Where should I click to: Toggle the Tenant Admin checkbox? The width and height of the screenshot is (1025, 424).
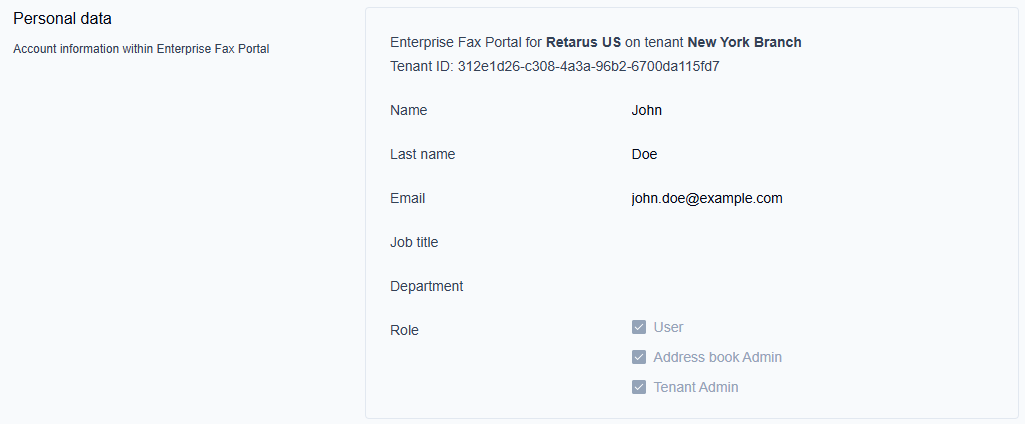(x=639, y=387)
